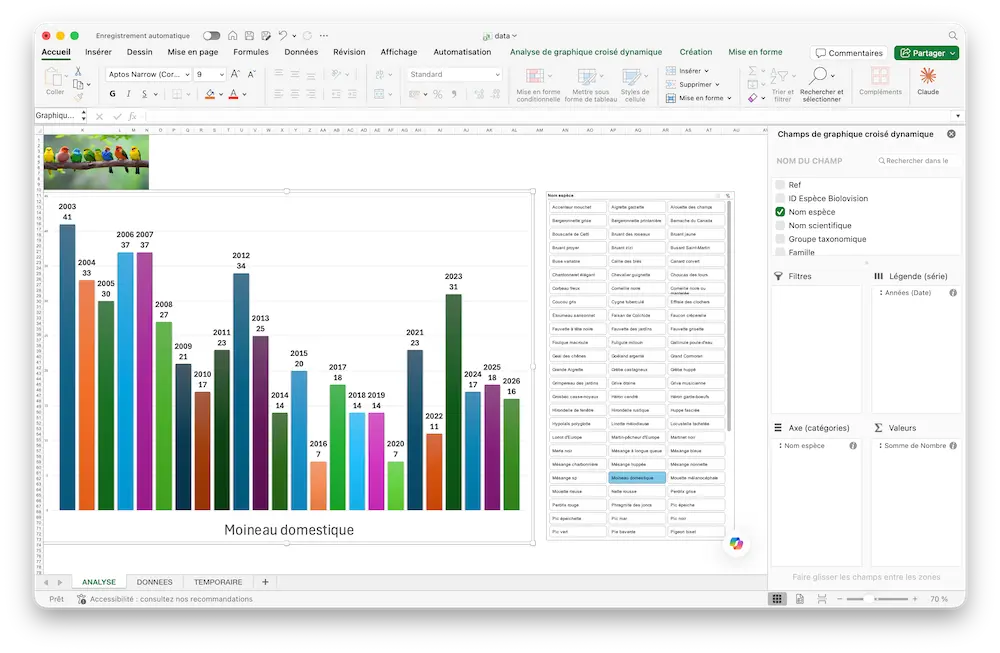
Task: Check the ID Espèce Biolovision checkbox
Action: (x=780, y=198)
